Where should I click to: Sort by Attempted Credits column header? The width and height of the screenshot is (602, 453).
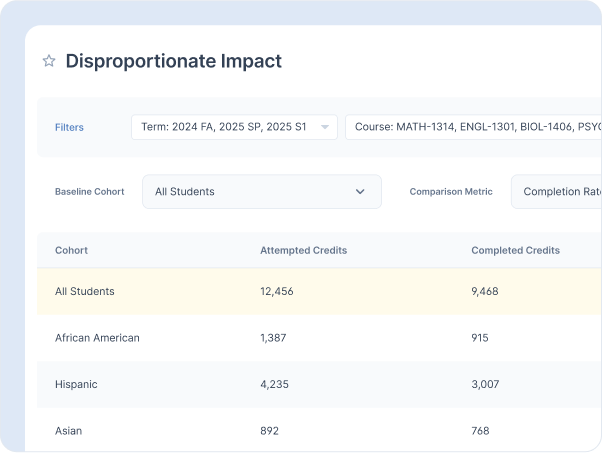click(303, 250)
